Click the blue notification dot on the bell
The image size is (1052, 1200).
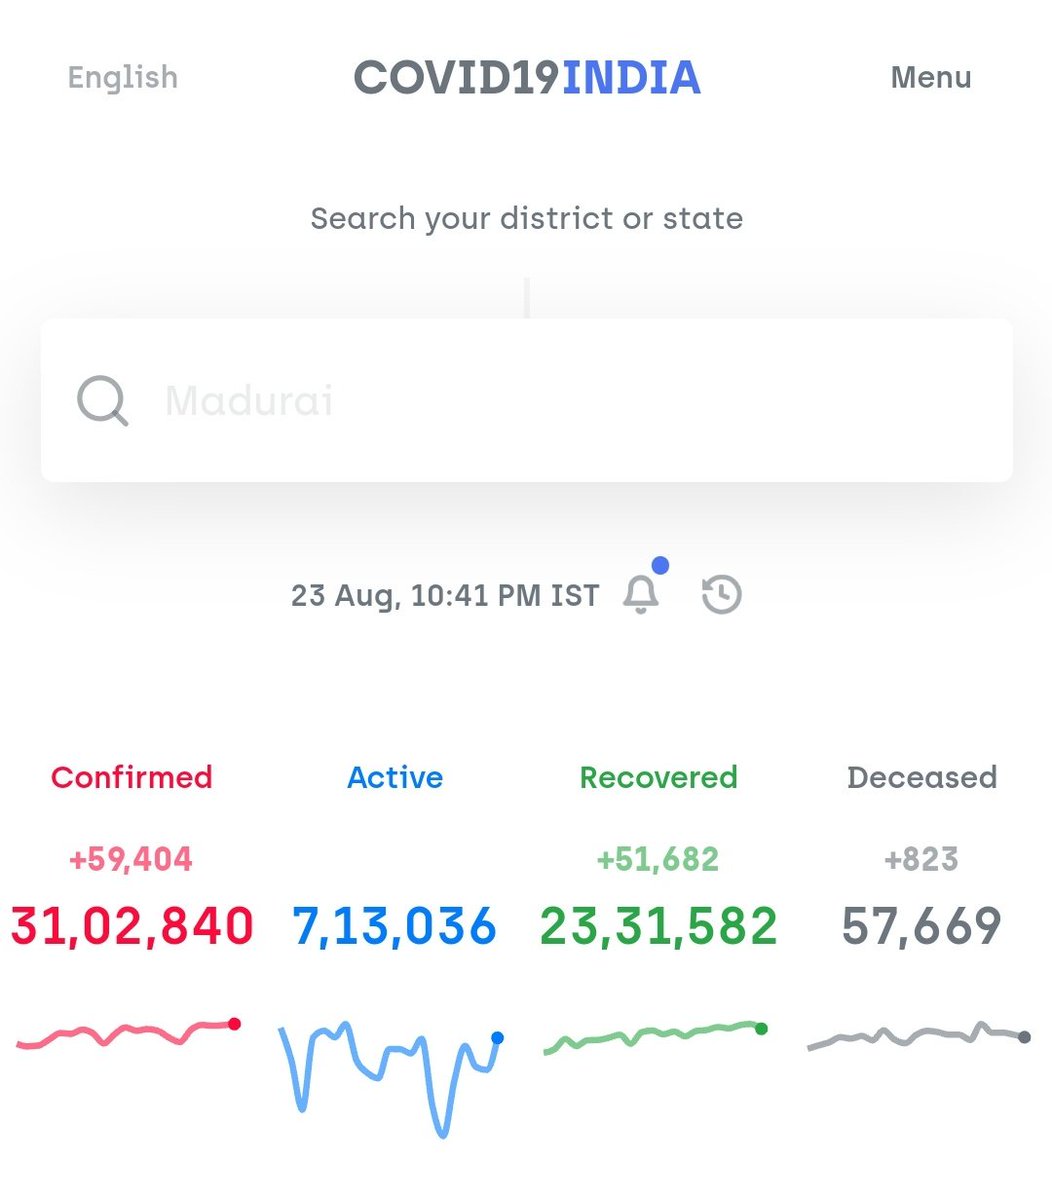point(662,564)
